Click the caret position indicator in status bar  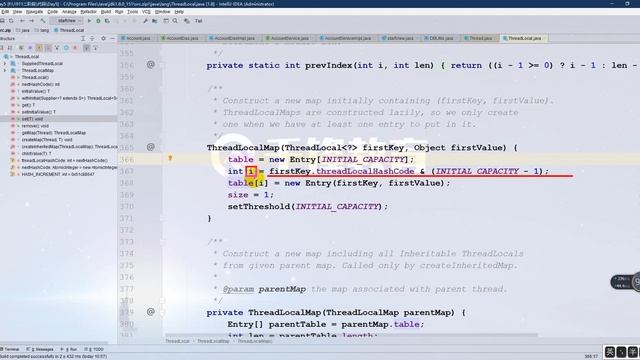click(x=591, y=356)
